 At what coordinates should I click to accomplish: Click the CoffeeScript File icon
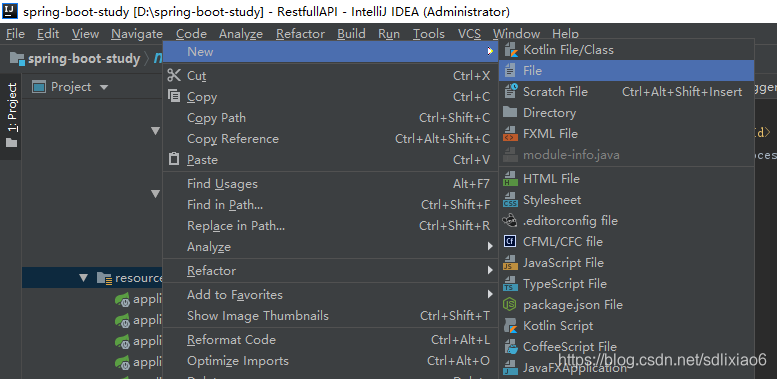coord(510,347)
